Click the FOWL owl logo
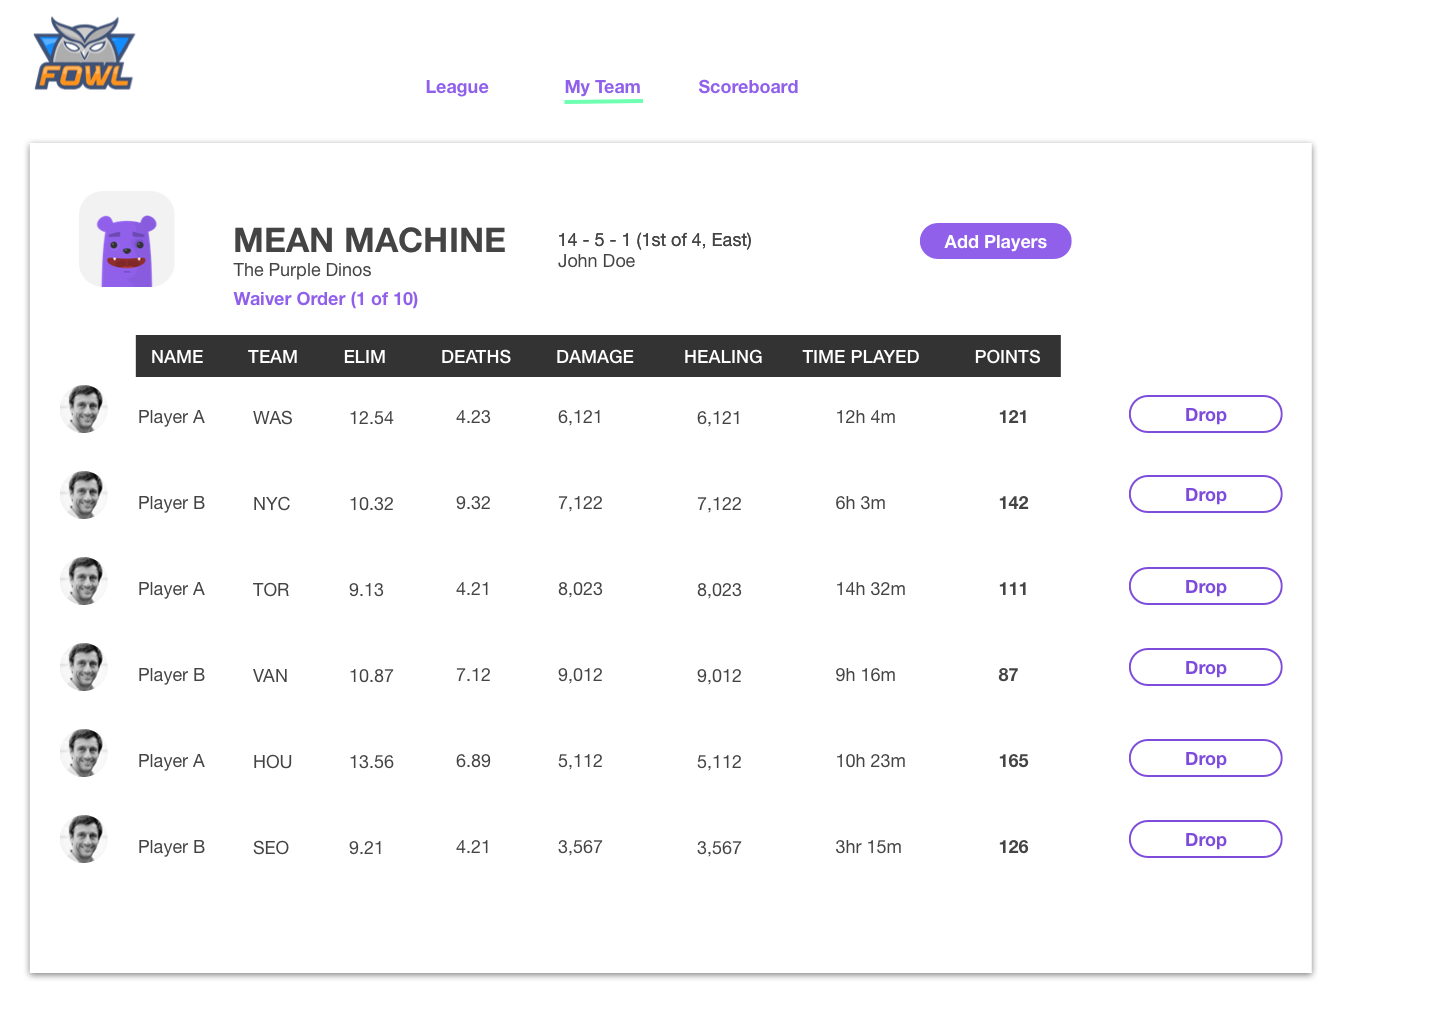This screenshot has width=1440, height=1024. pos(84,54)
